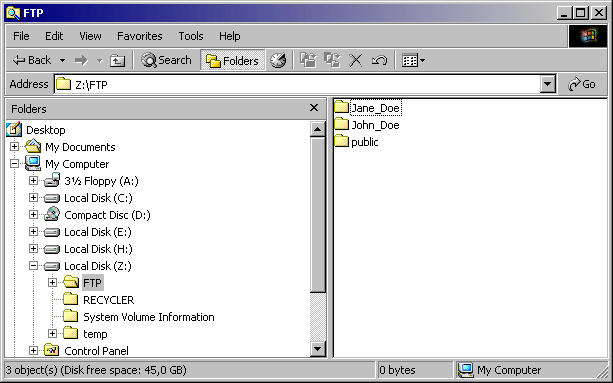This screenshot has width=613, height=383.
Task: Select Local Disk (H:) drive icon
Action: tap(52, 249)
